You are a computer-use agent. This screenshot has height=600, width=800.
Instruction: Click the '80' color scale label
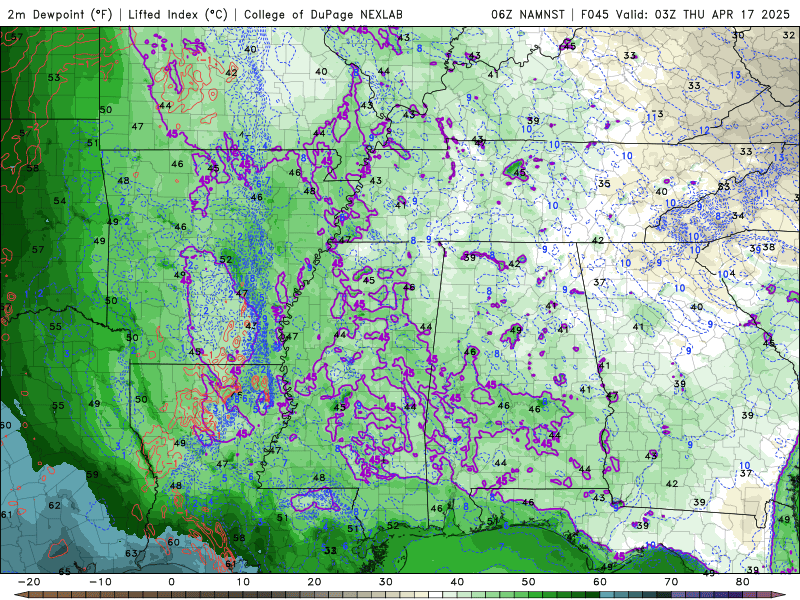(x=743, y=582)
